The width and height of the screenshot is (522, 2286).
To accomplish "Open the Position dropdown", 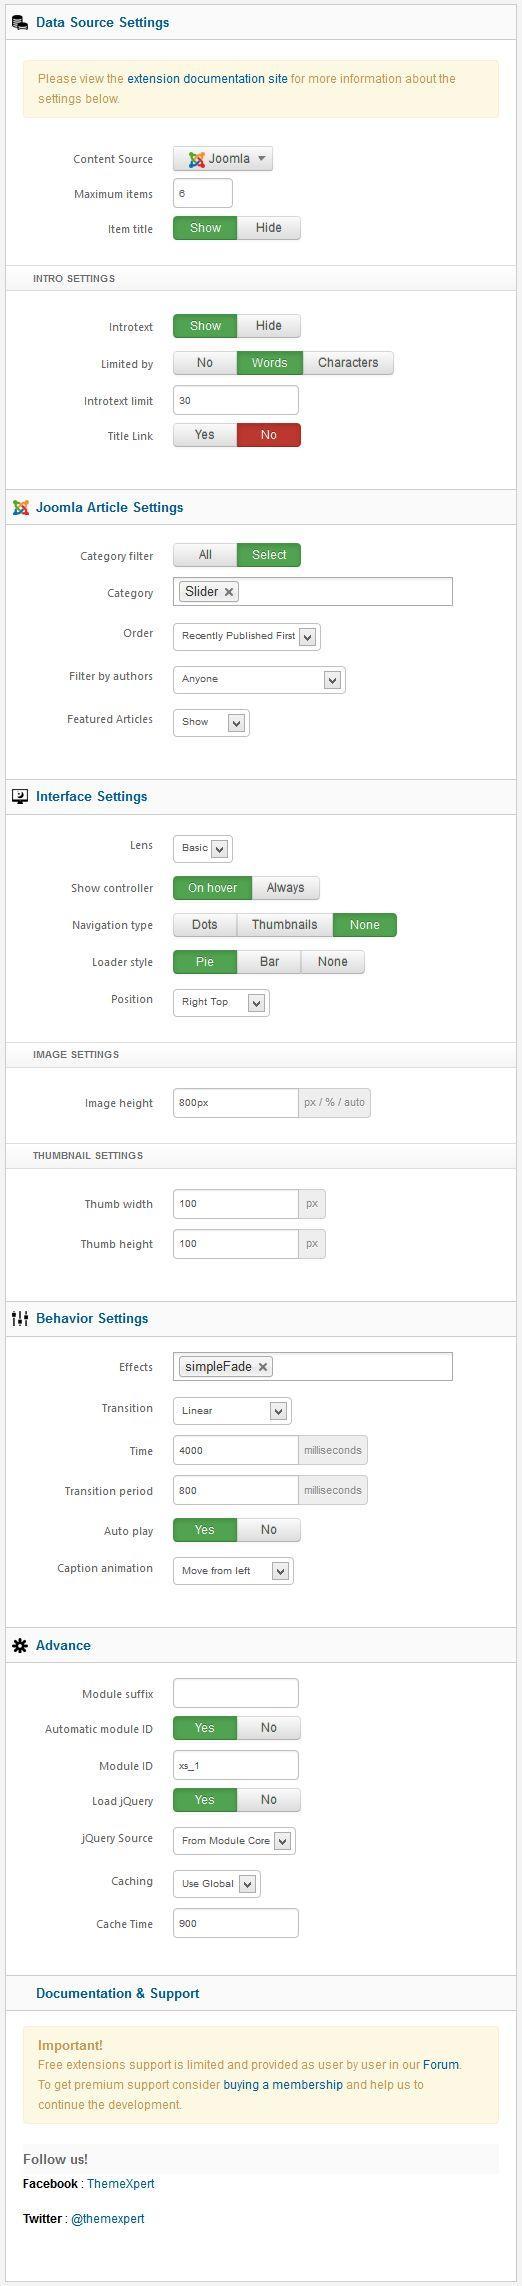I will point(221,1002).
